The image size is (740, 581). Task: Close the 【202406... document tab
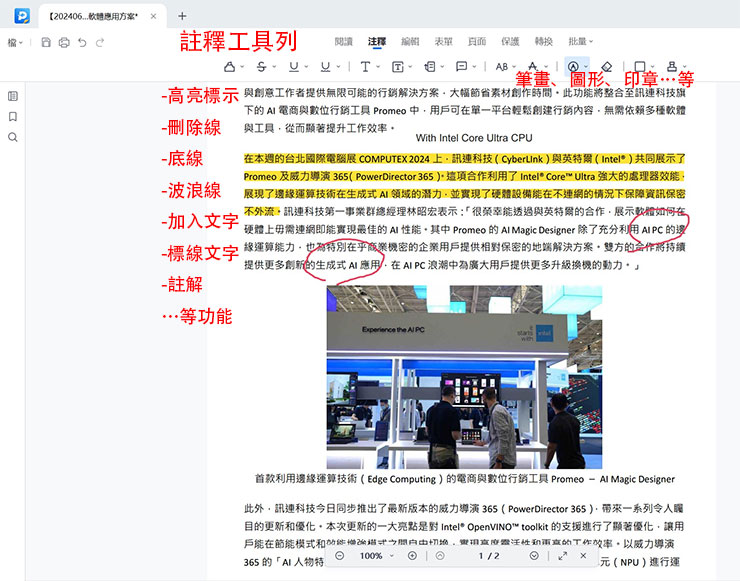click(x=153, y=16)
